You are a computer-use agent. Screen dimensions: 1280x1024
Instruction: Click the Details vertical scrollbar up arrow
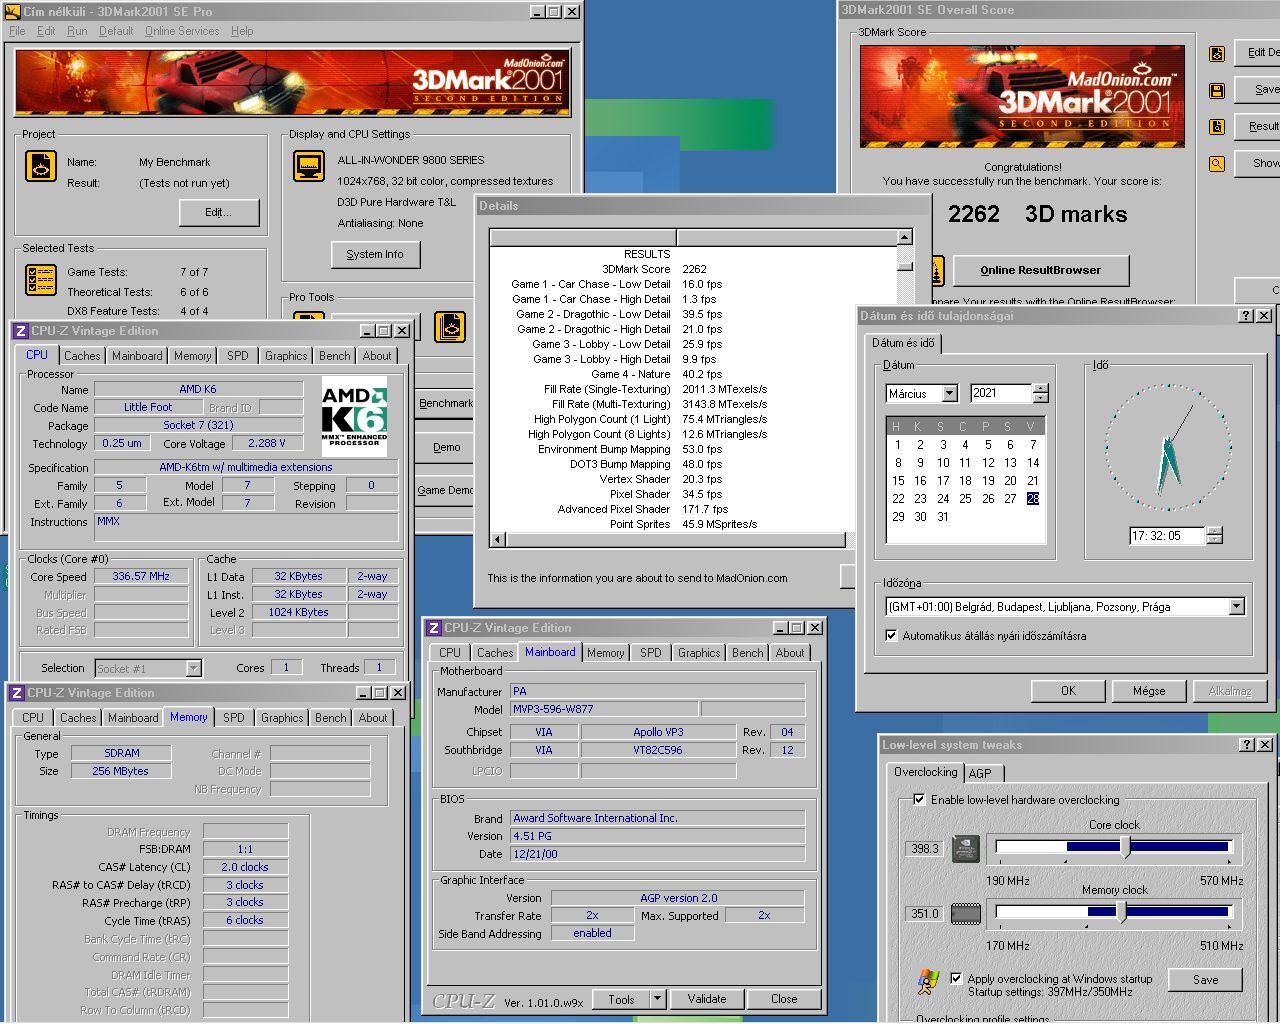pos(904,238)
